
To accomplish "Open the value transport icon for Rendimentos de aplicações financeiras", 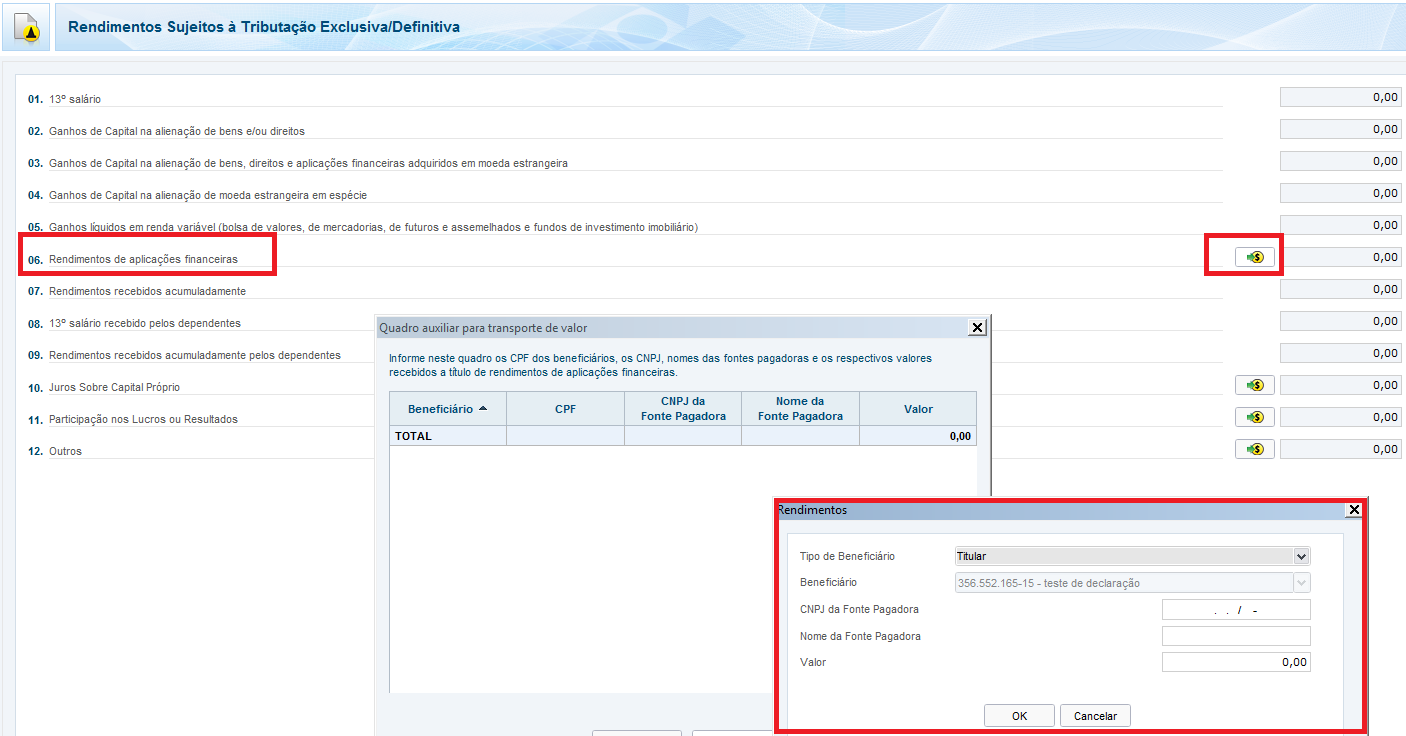I will click(x=1255, y=257).
